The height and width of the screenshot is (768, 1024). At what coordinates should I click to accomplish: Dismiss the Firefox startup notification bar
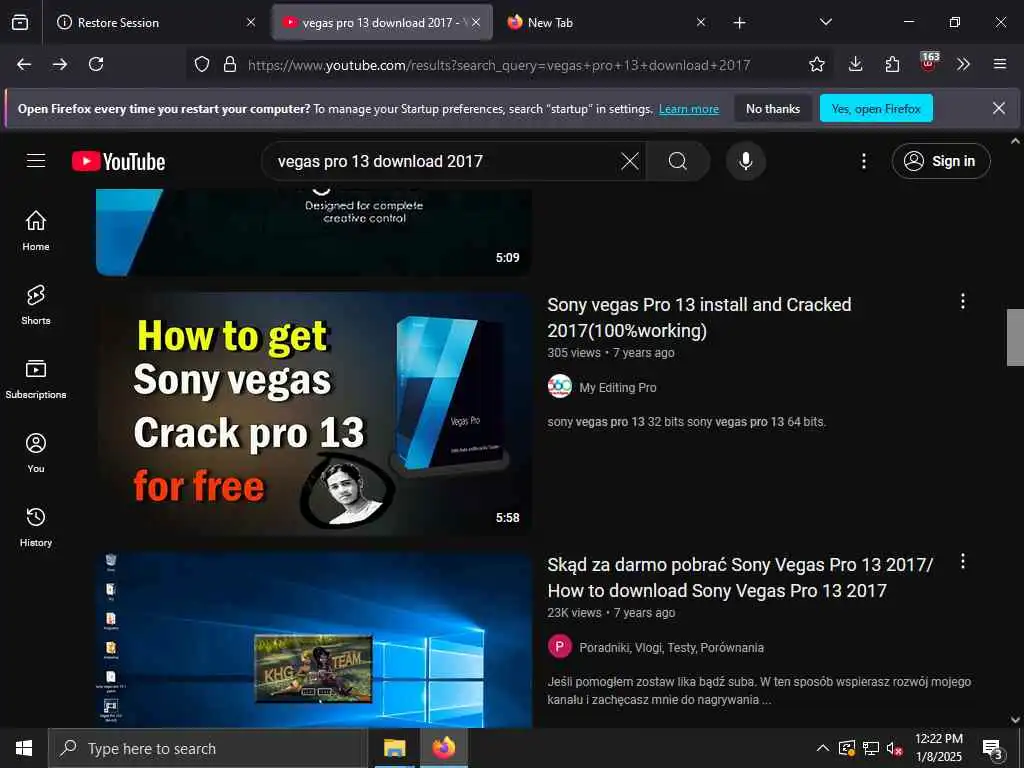tap(999, 108)
